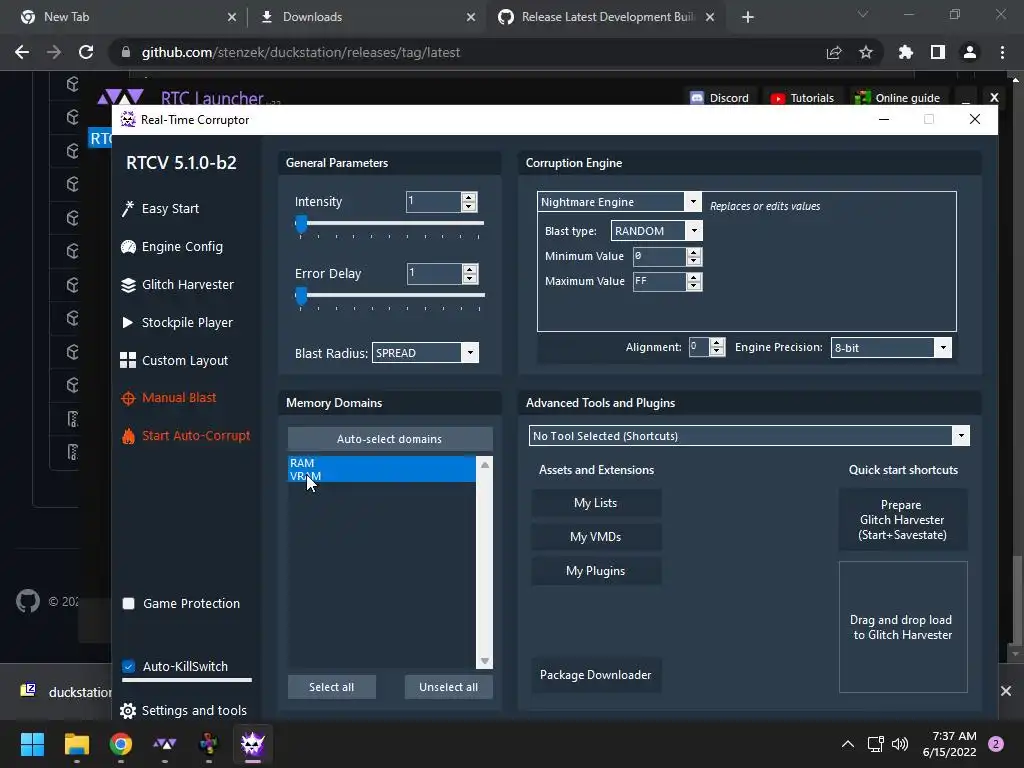The width and height of the screenshot is (1024, 768).
Task: Open the Discord link in RTC Launcher
Action: pos(720,98)
